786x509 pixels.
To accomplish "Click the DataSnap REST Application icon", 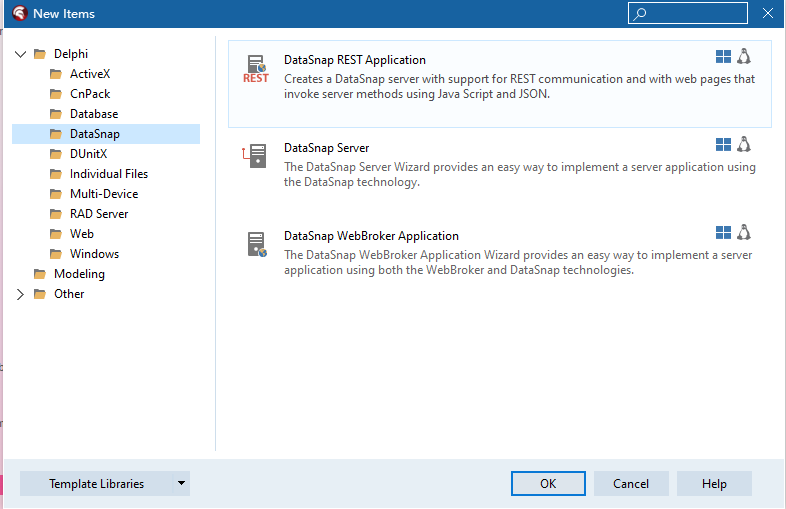I will pos(256,69).
